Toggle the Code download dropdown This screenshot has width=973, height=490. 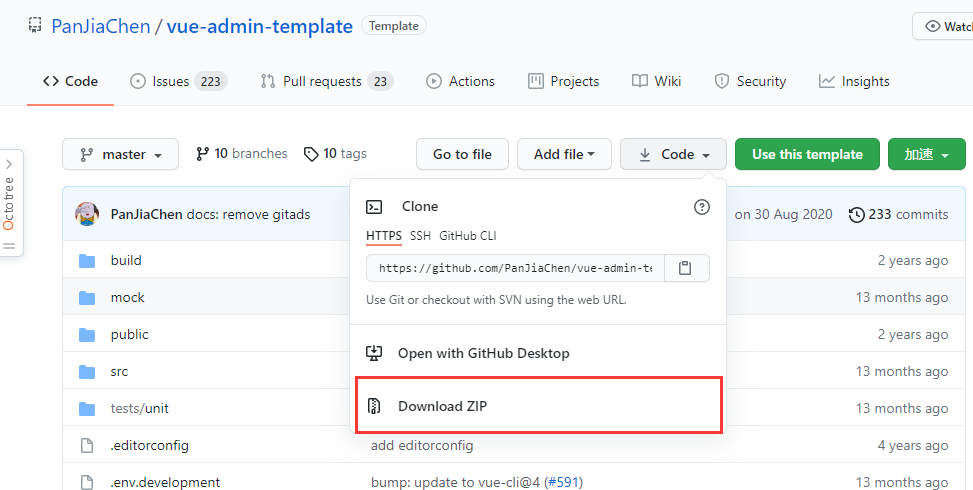[x=673, y=154]
